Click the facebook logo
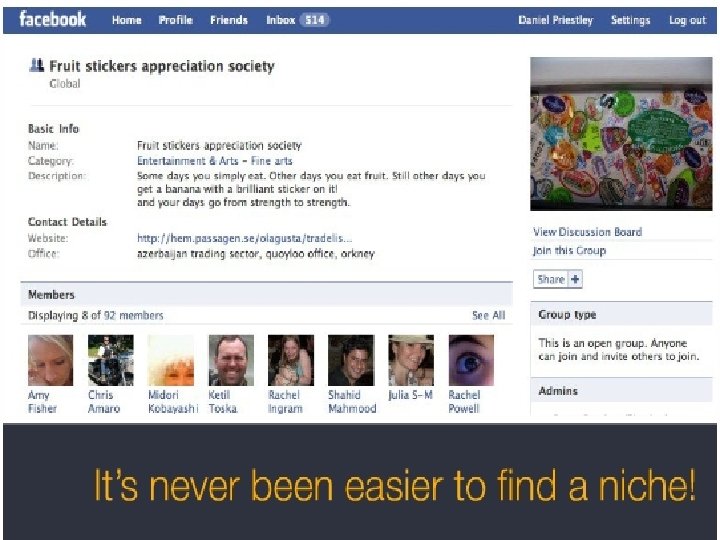The image size is (720, 540). click(x=52, y=19)
